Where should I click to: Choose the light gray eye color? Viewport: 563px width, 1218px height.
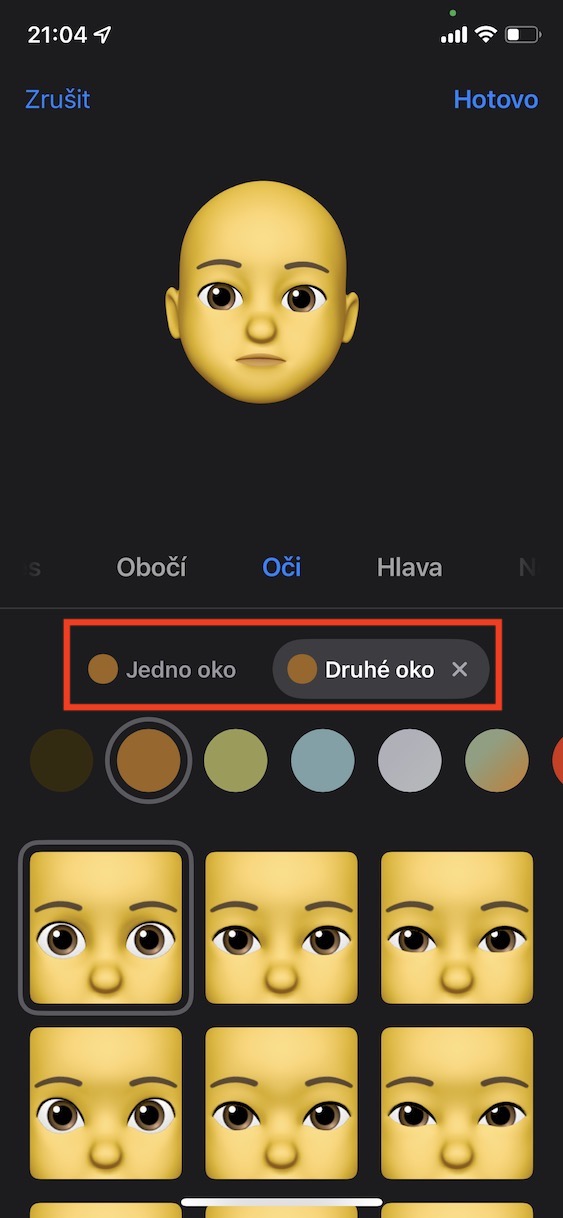410,761
